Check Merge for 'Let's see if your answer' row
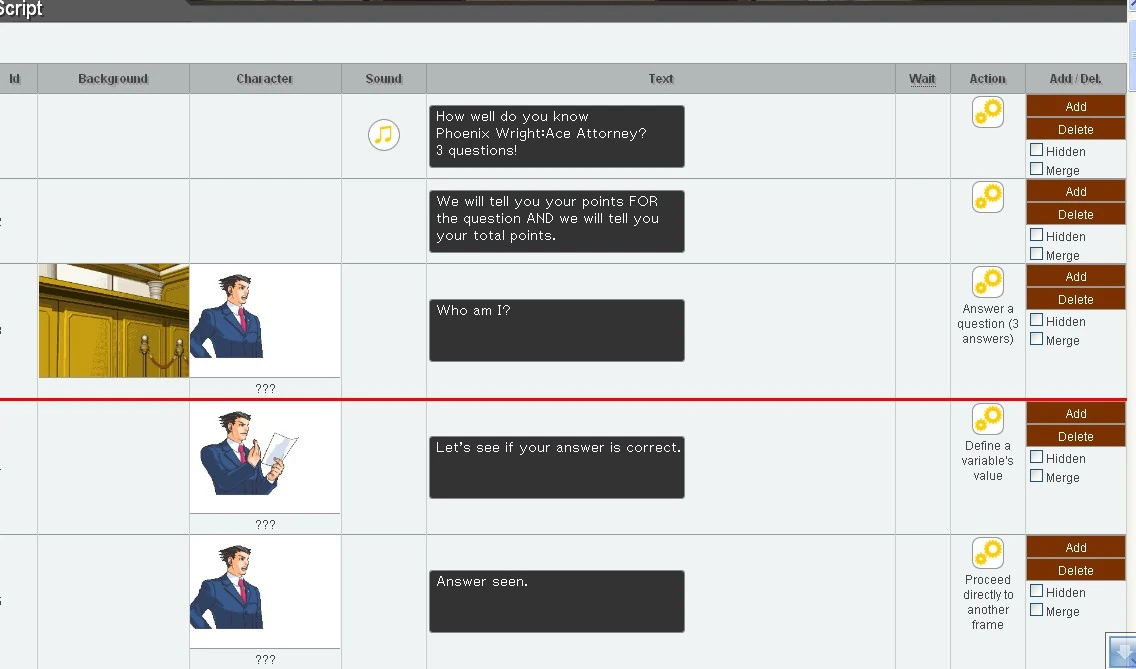Image resolution: width=1136 pixels, height=669 pixels. pyautogui.click(x=1037, y=475)
